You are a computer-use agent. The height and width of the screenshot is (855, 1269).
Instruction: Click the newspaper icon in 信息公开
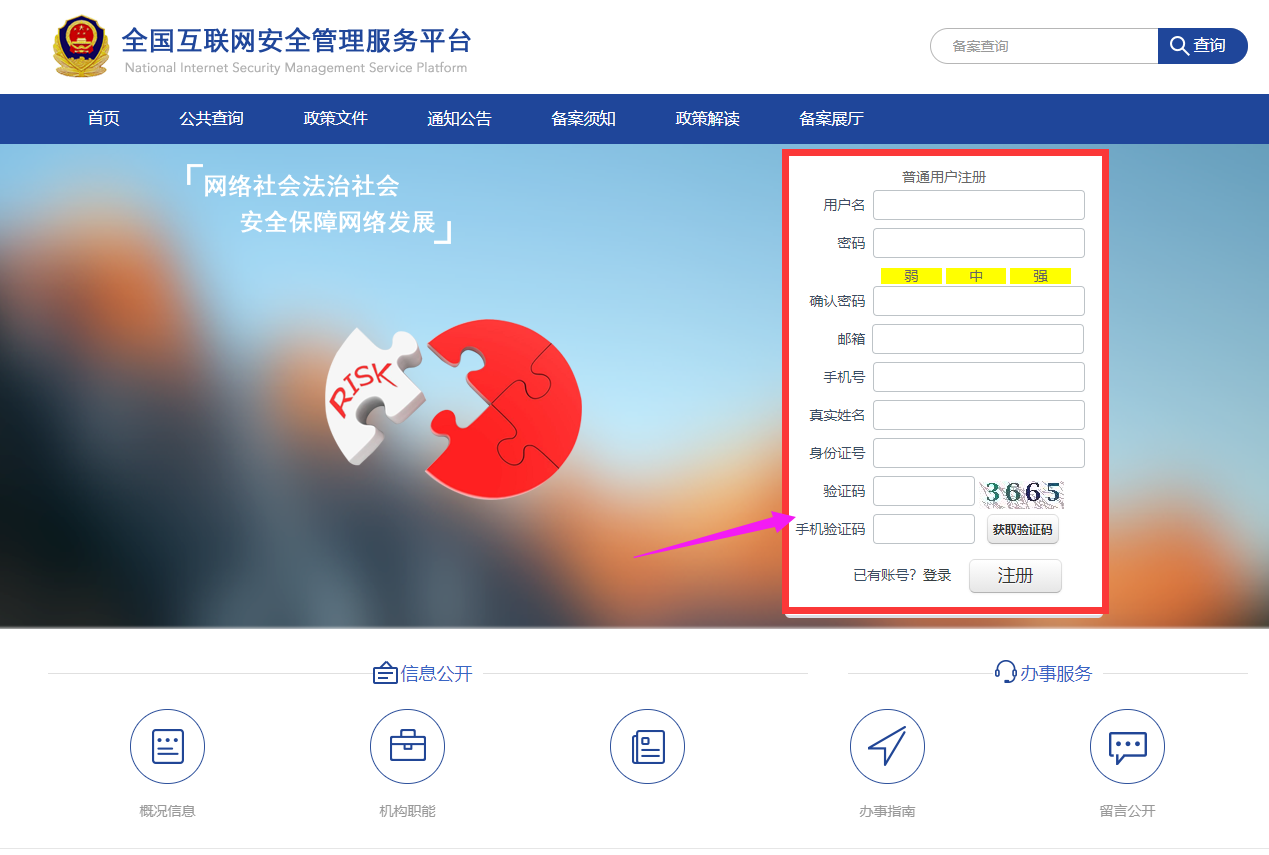click(647, 747)
